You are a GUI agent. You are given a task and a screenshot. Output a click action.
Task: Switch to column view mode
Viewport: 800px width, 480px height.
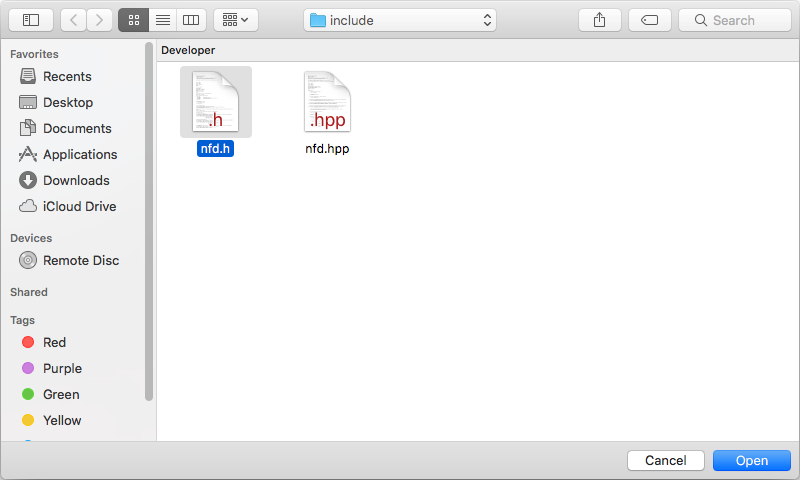191,20
